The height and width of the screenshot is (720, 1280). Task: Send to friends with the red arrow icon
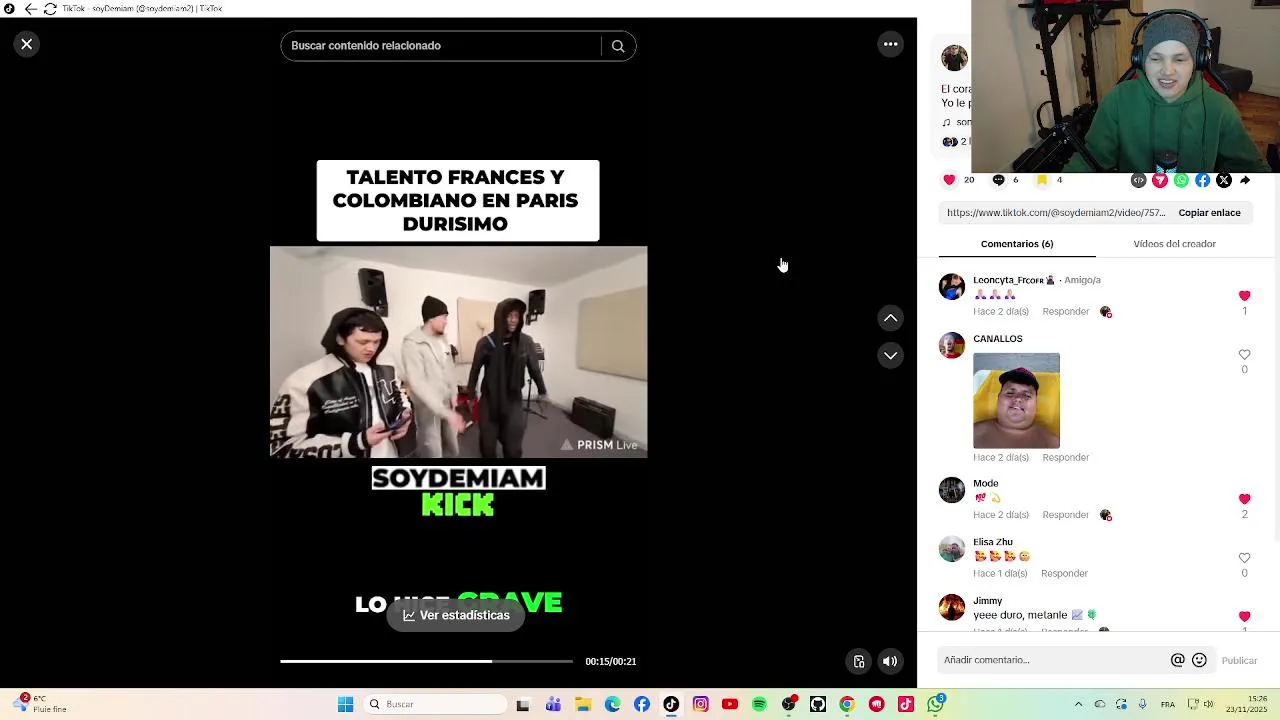point(1160,180)
